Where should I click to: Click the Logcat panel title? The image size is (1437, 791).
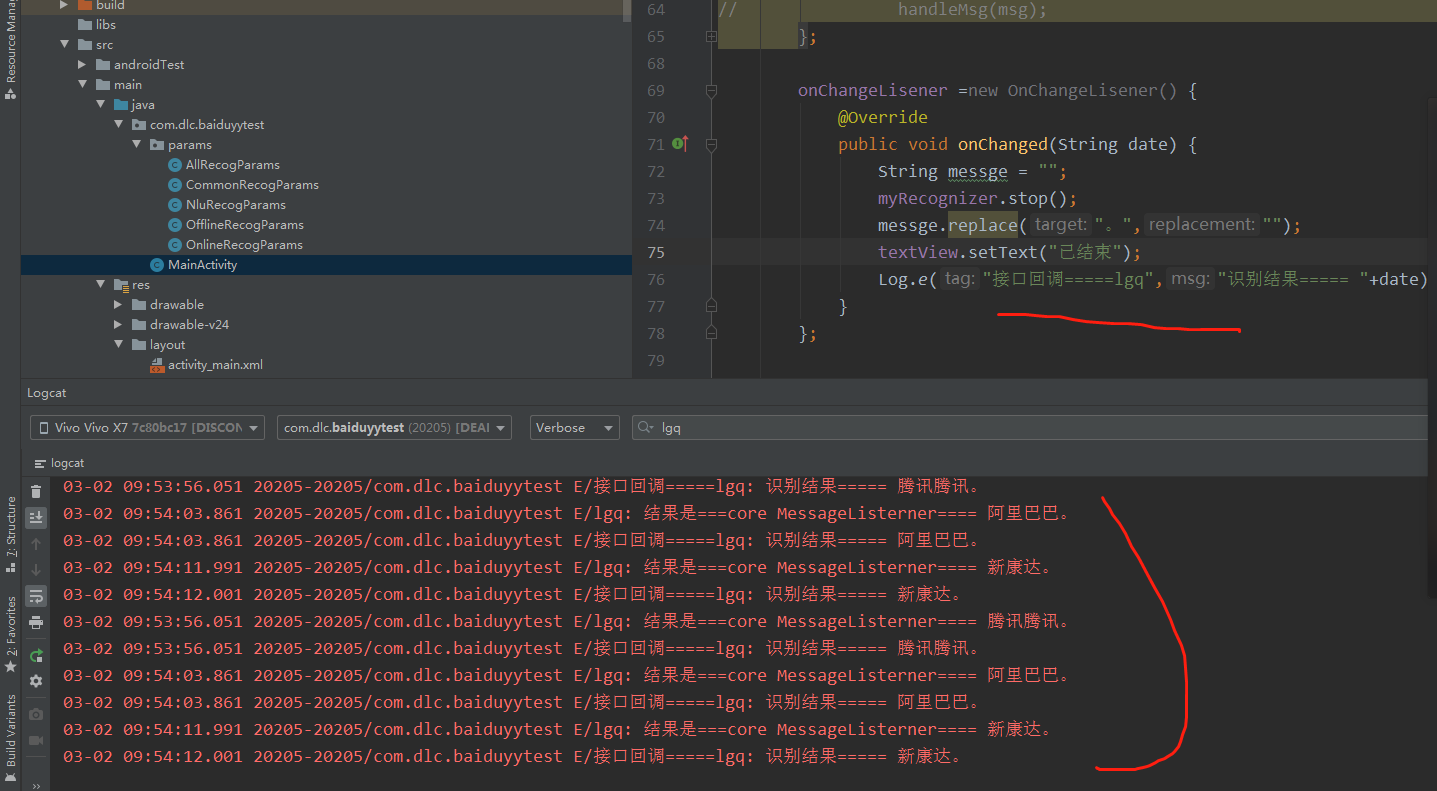click(47, 393)
